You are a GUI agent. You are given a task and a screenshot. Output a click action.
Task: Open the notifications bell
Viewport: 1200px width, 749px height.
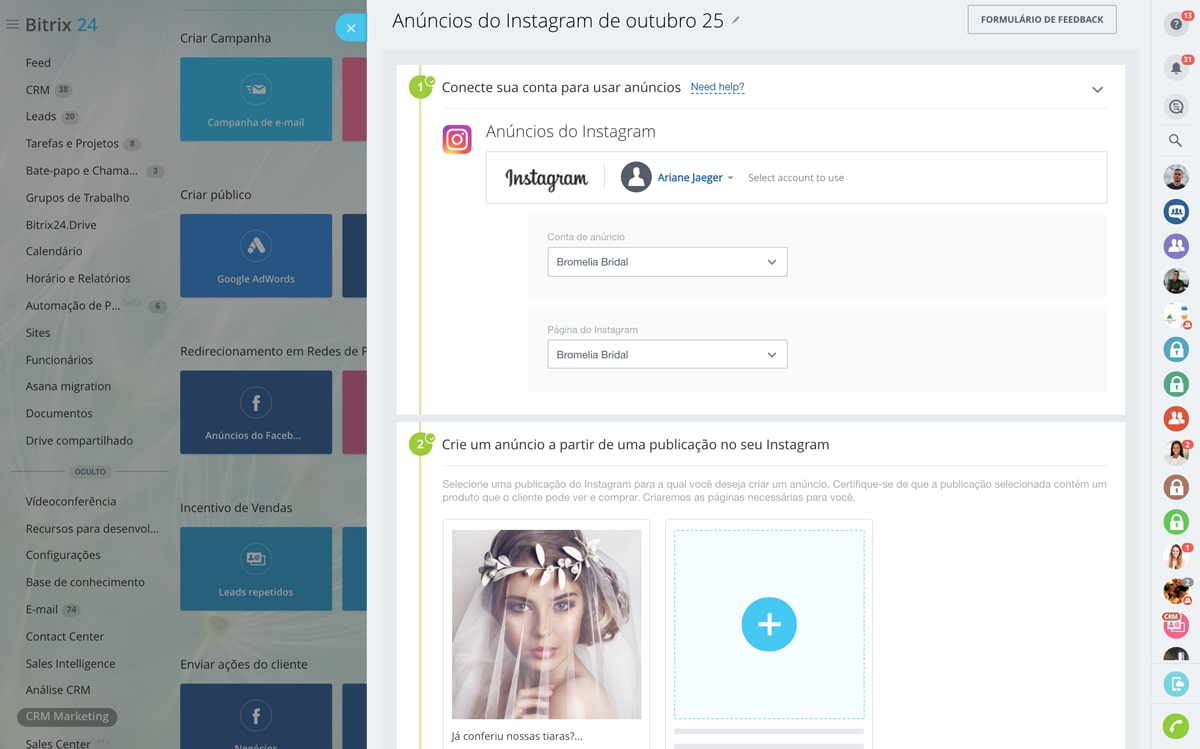(1175, 68)
